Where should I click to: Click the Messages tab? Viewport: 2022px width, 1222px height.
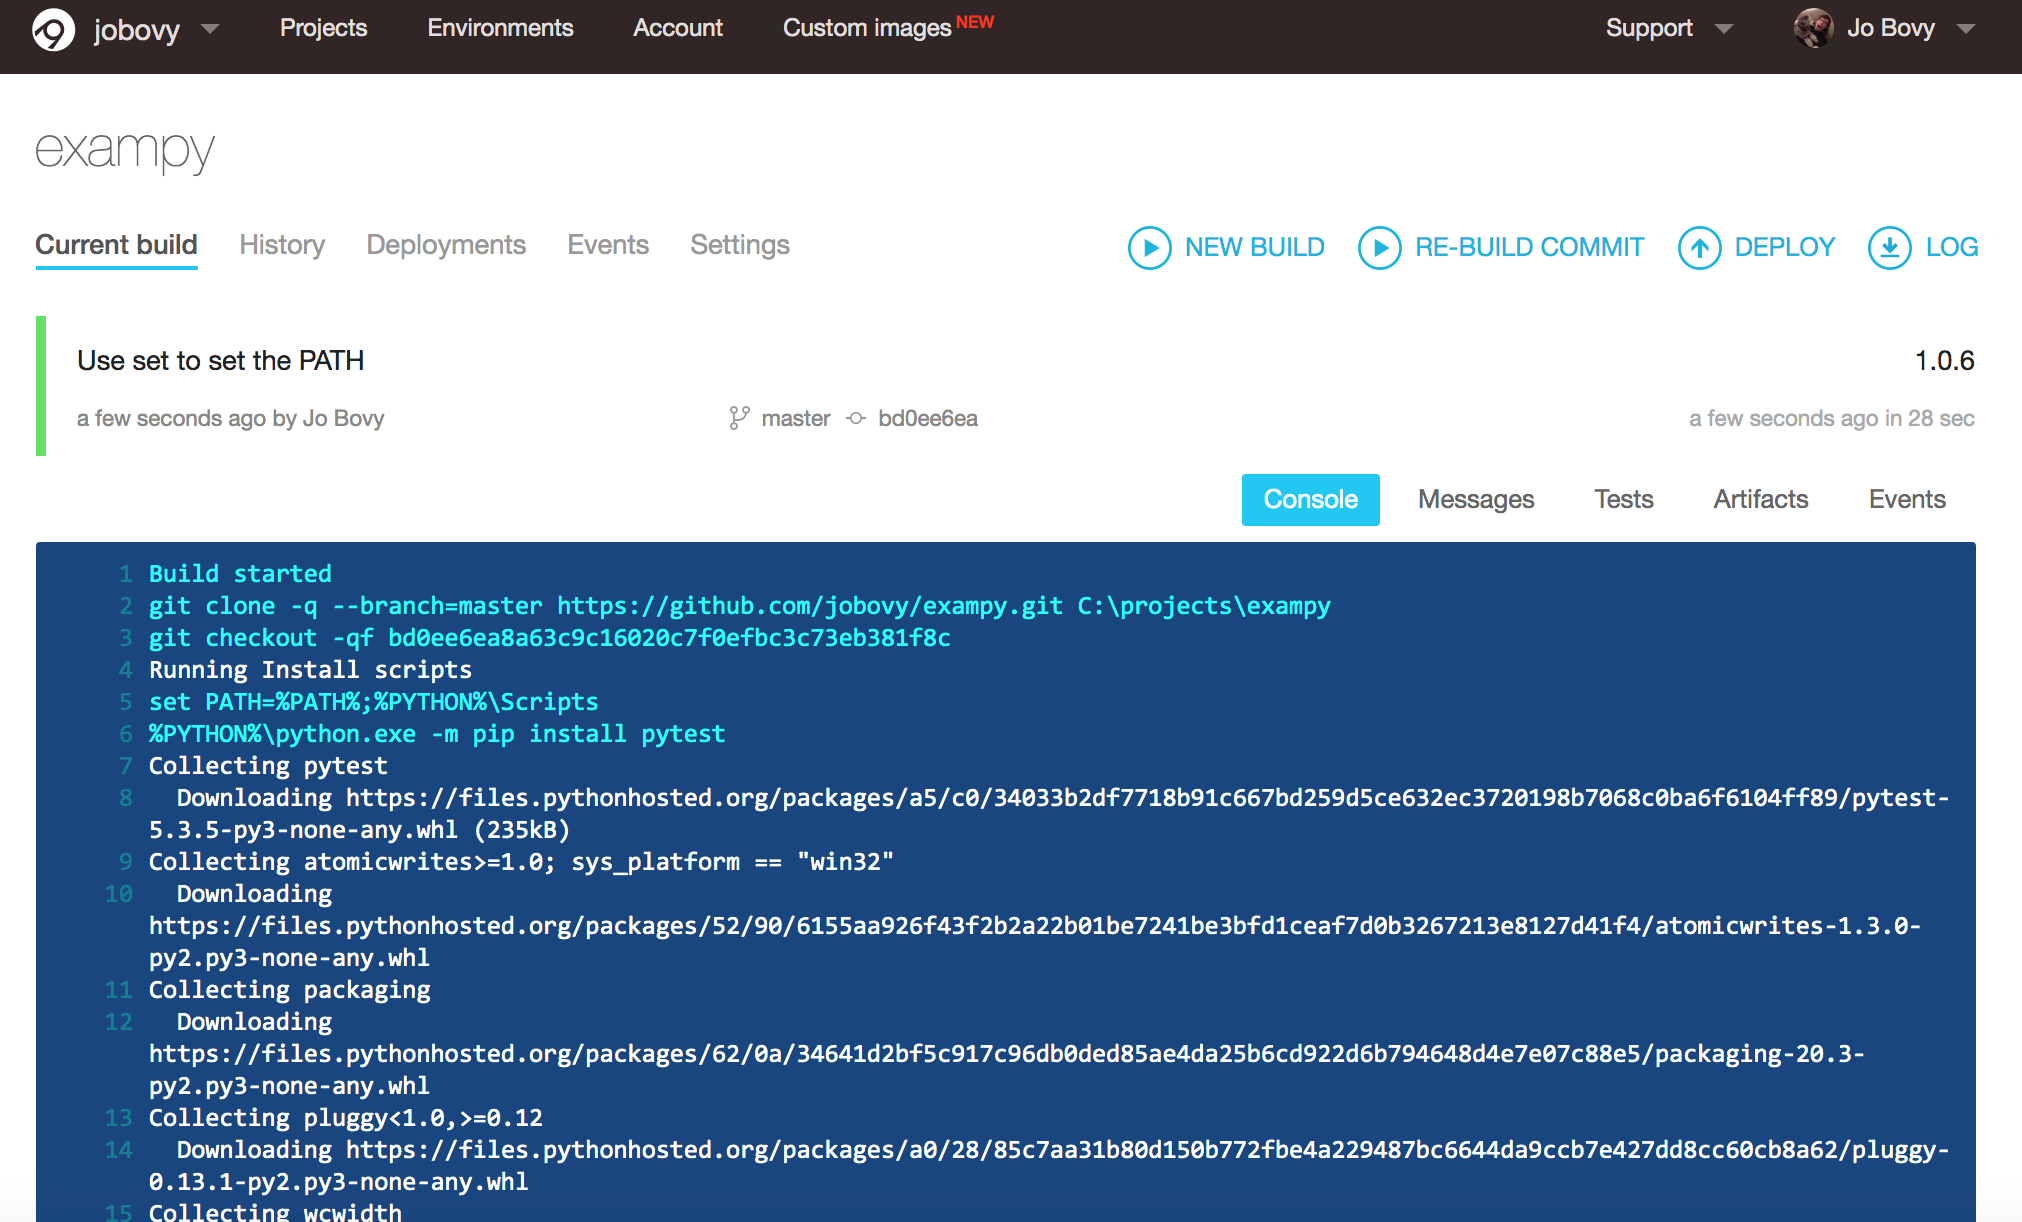click(1476, 498)
